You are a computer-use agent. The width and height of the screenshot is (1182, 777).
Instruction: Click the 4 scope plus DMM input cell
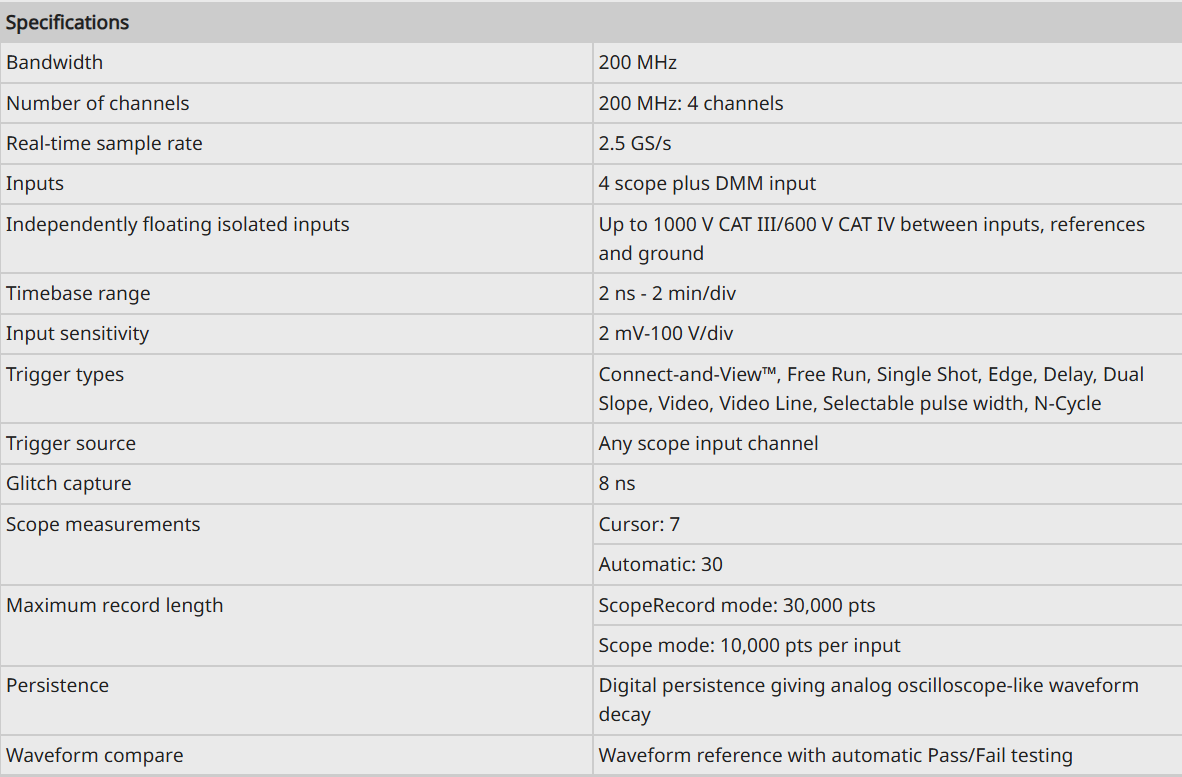click(x=887, y=183)
